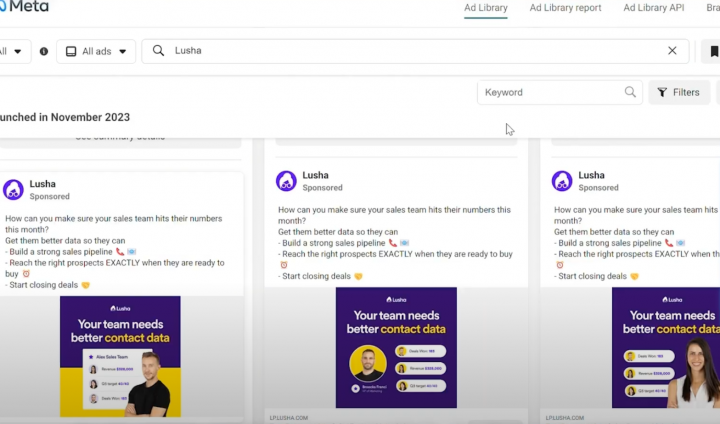
Task: Open the left ad contact data image
Action: point(120,356)
